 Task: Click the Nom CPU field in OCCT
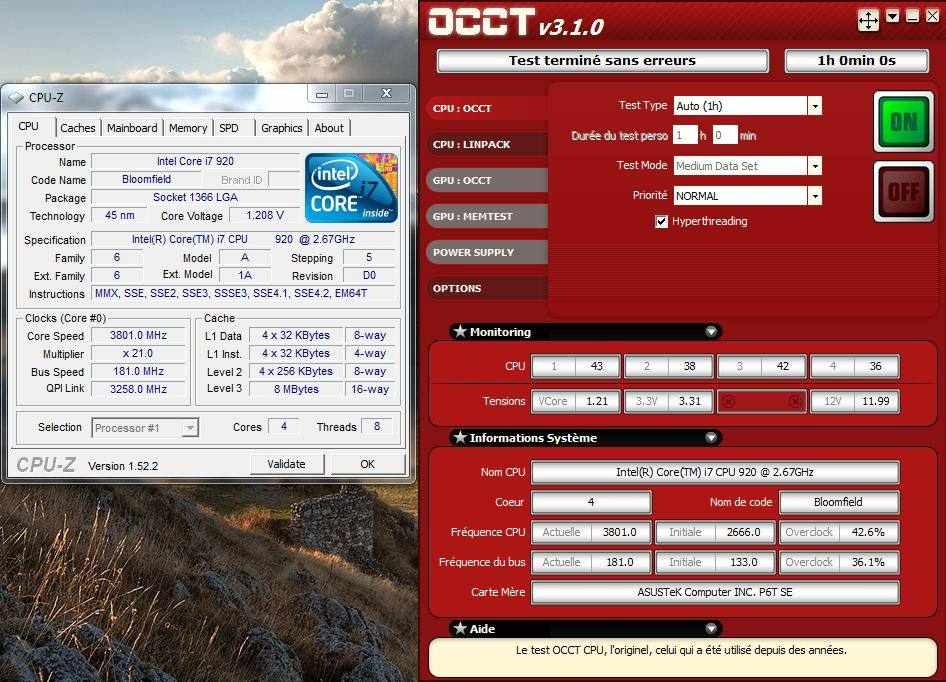point(714,472)
